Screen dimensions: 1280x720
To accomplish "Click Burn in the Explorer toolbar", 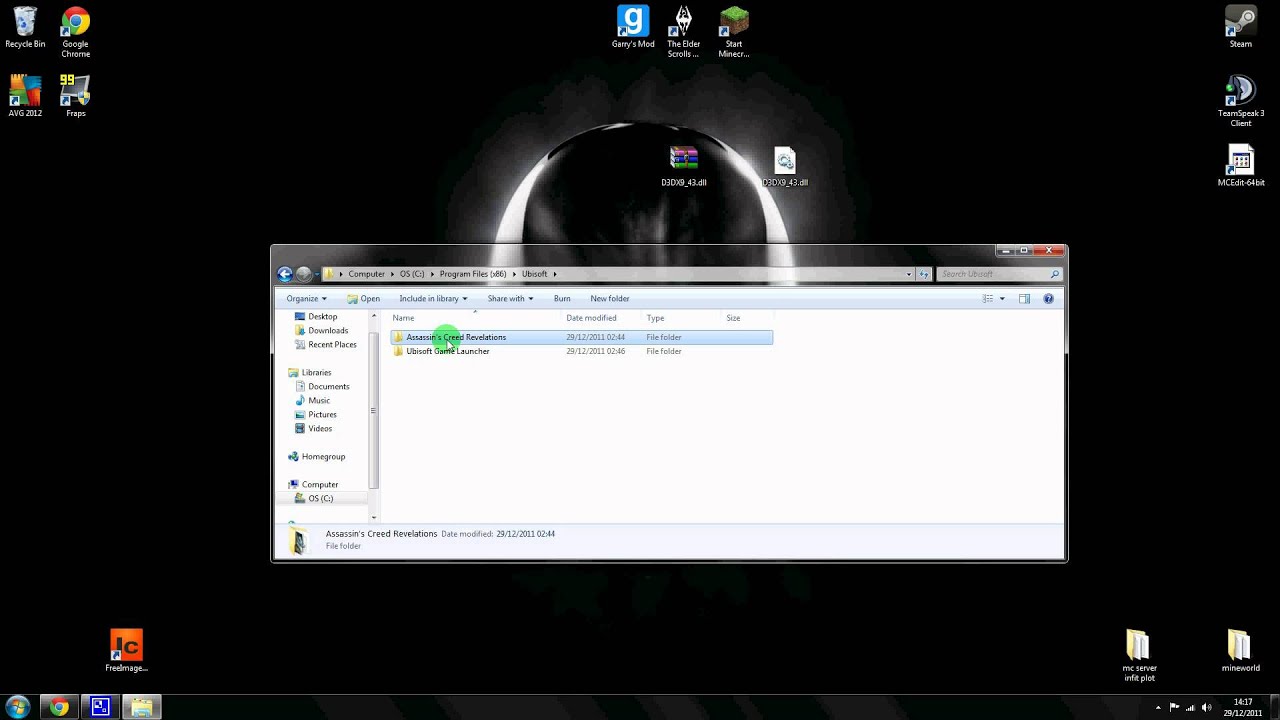I will pyautogui.click(x=562, y=299).
